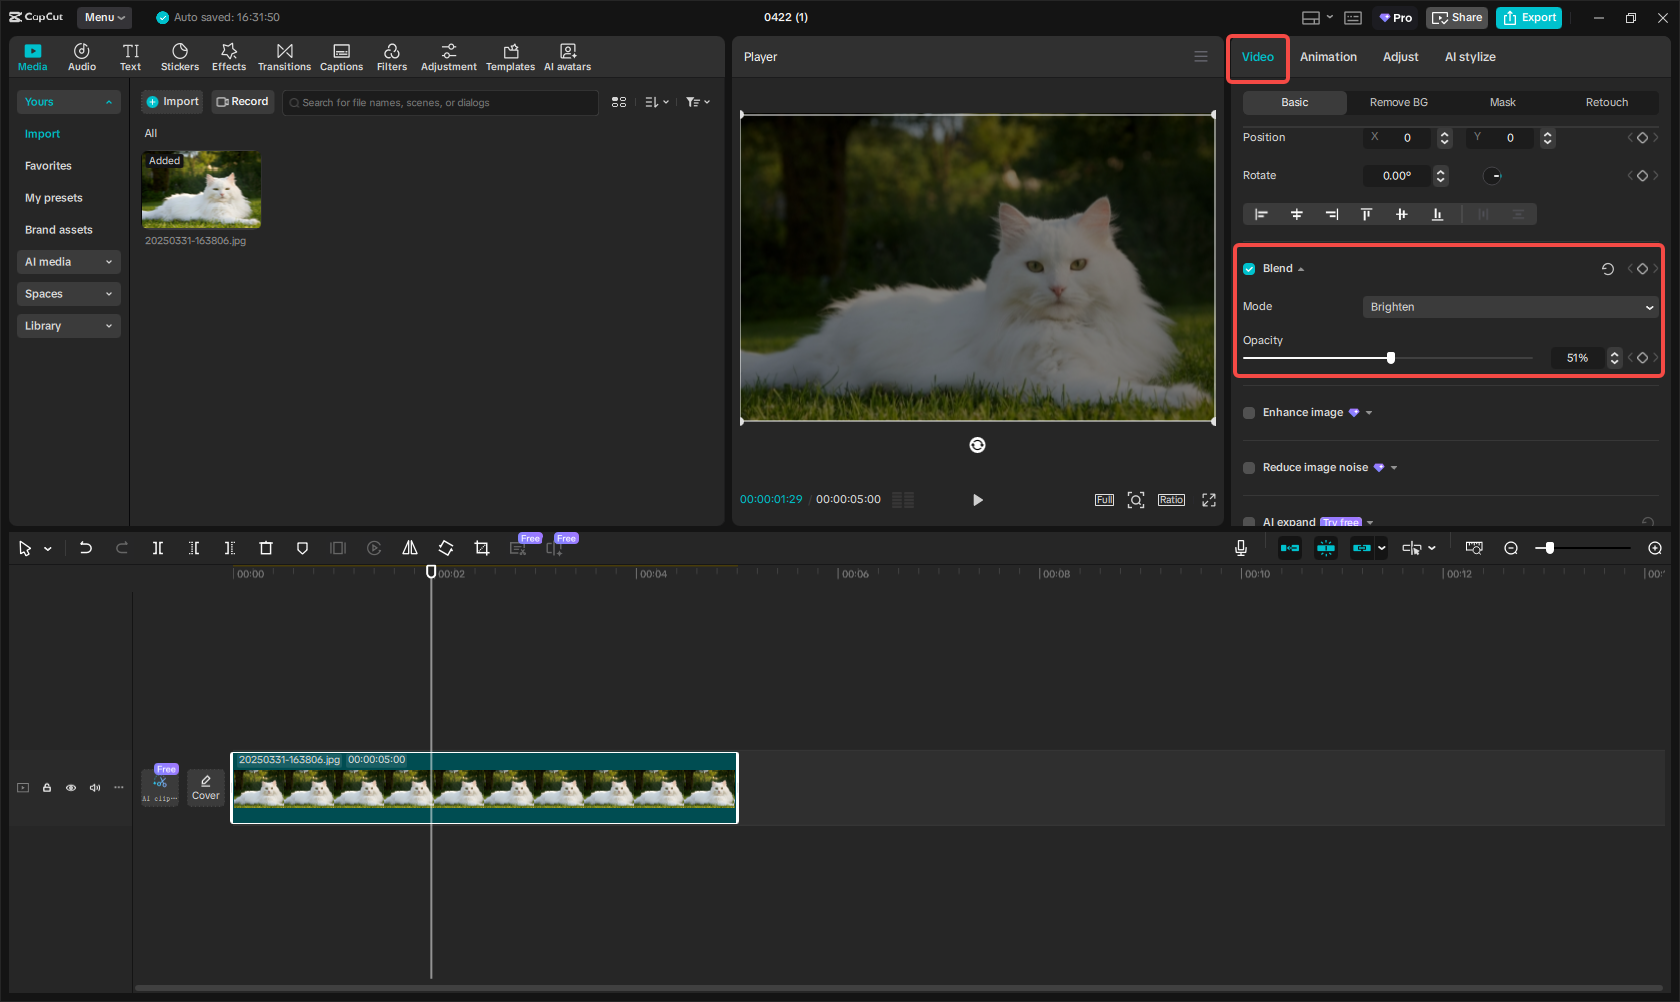The height and width of the screenshot is (1002, 1680).
Task: Click the Opacity slider handle
Action: coord(1390,358)
